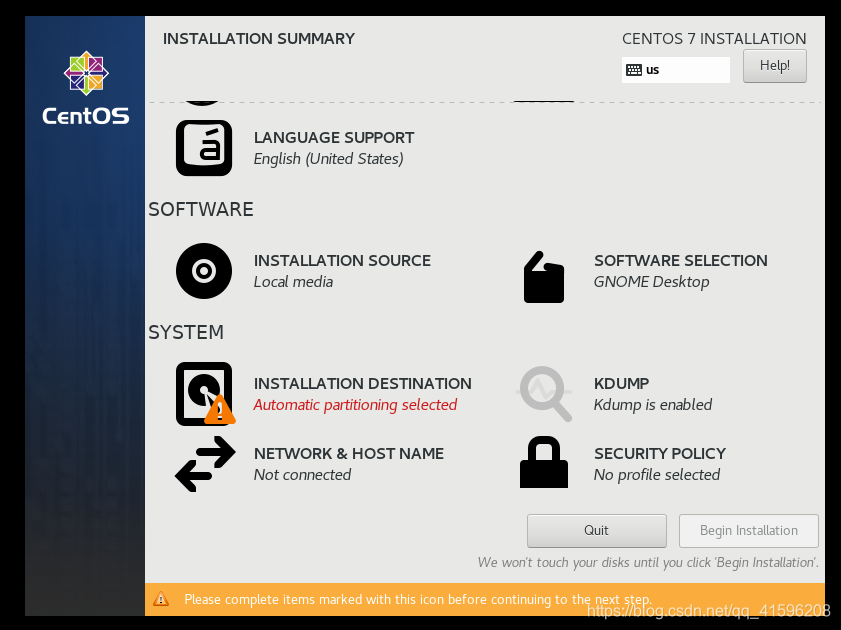The image size is (841, 630).
Task: Click 'Kdump is enabled' text
Action: (x=653, y=405)
